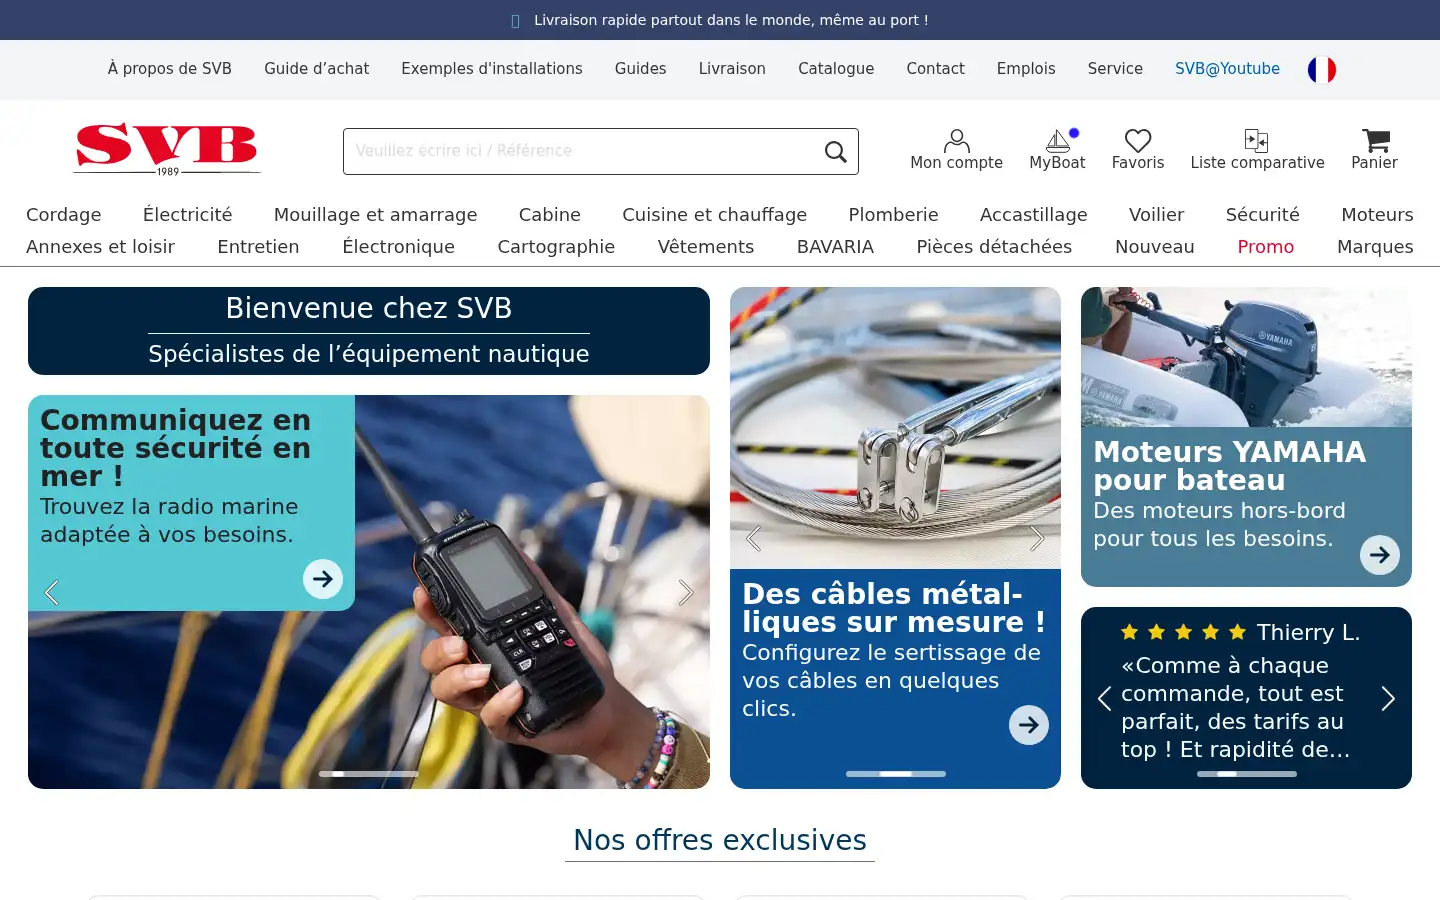
Task: Open the Voilier category
Action: [x=1156, y=215]
